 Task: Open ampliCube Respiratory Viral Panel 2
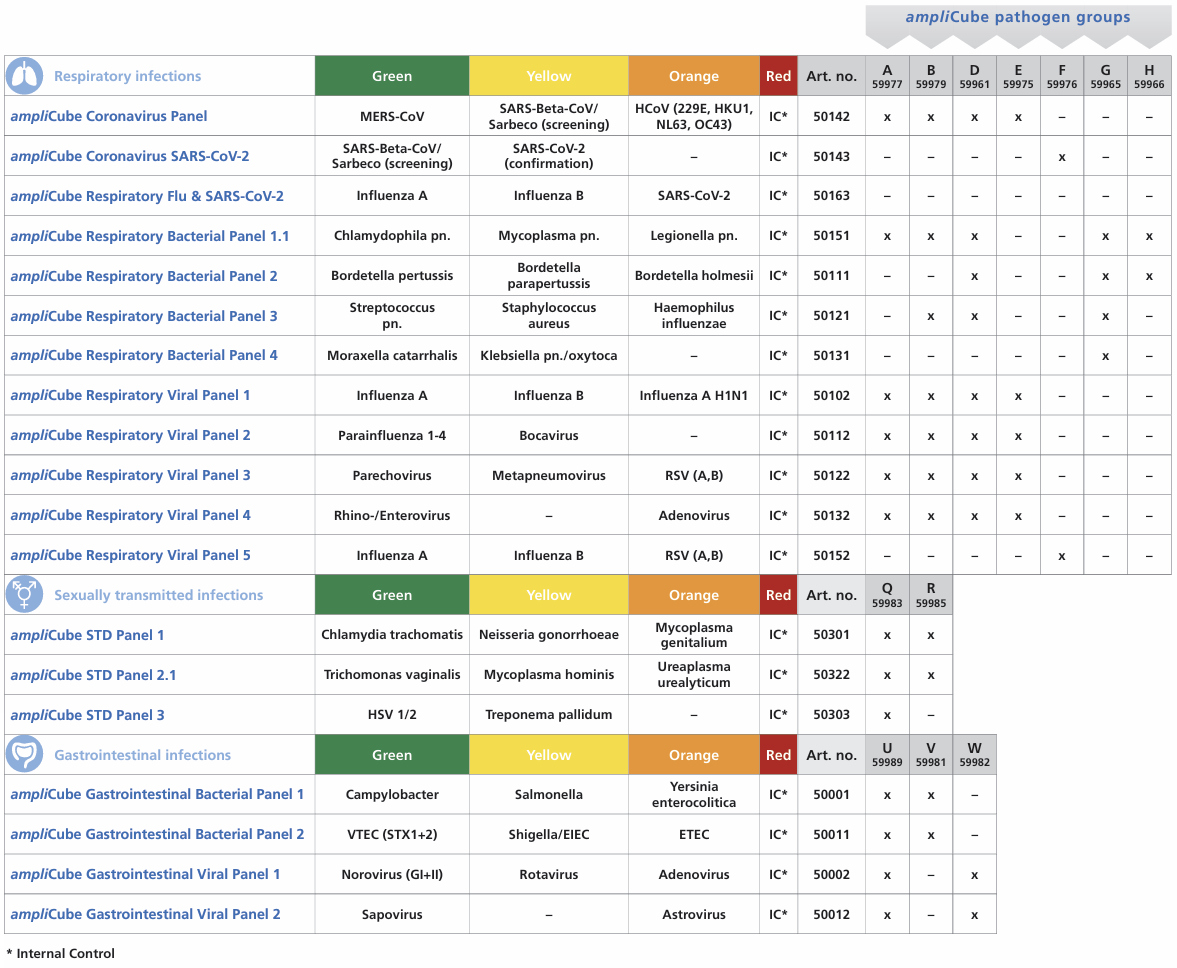[x=130, y=435]
